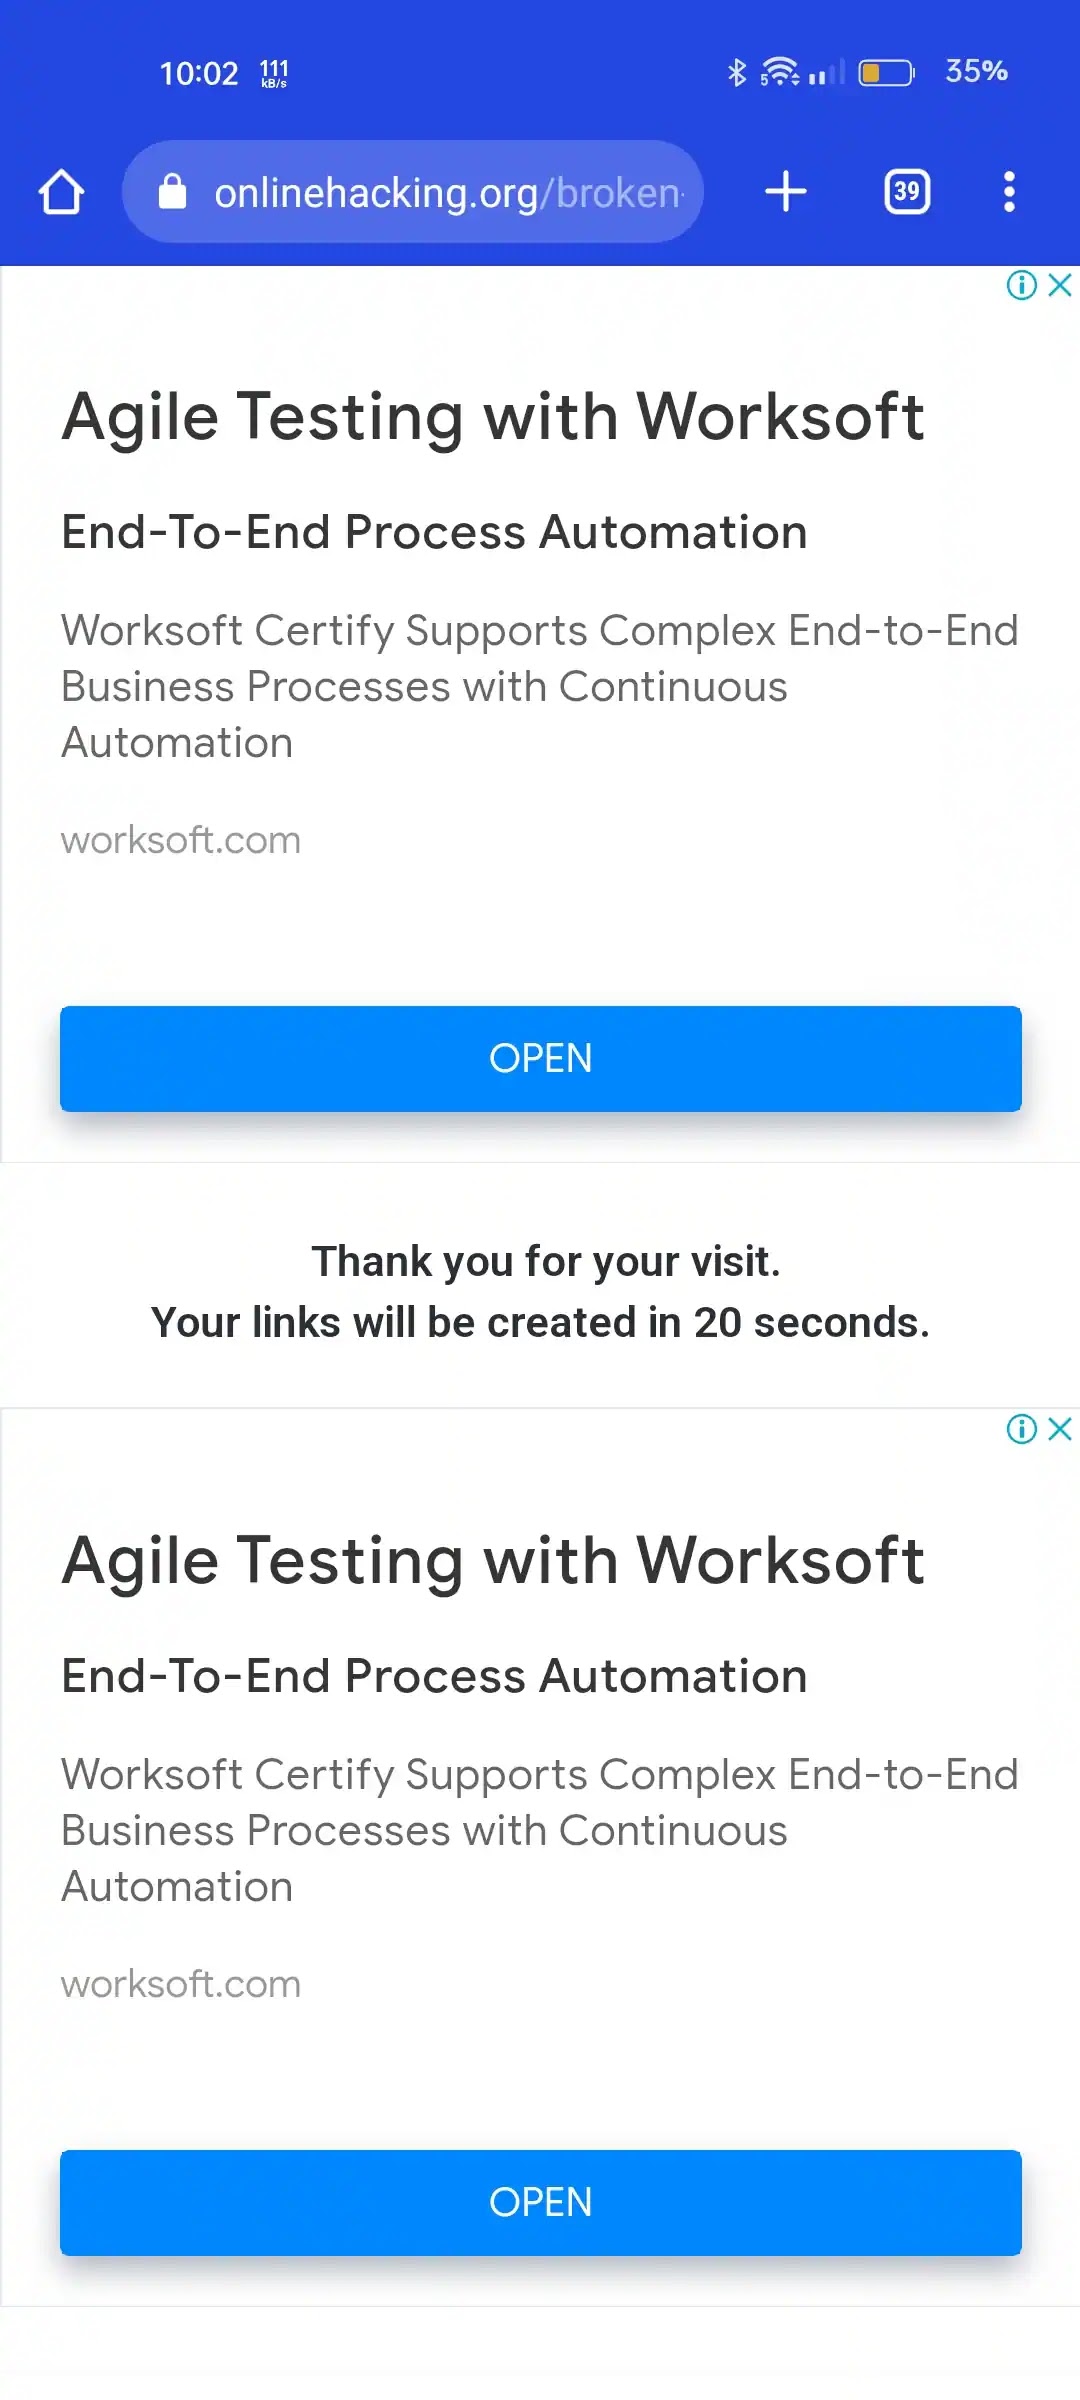The height and width of the screenshot is (2400, 1080).
Task: Open the tab switcher showing 39 tabs
Action: (907, 192)
